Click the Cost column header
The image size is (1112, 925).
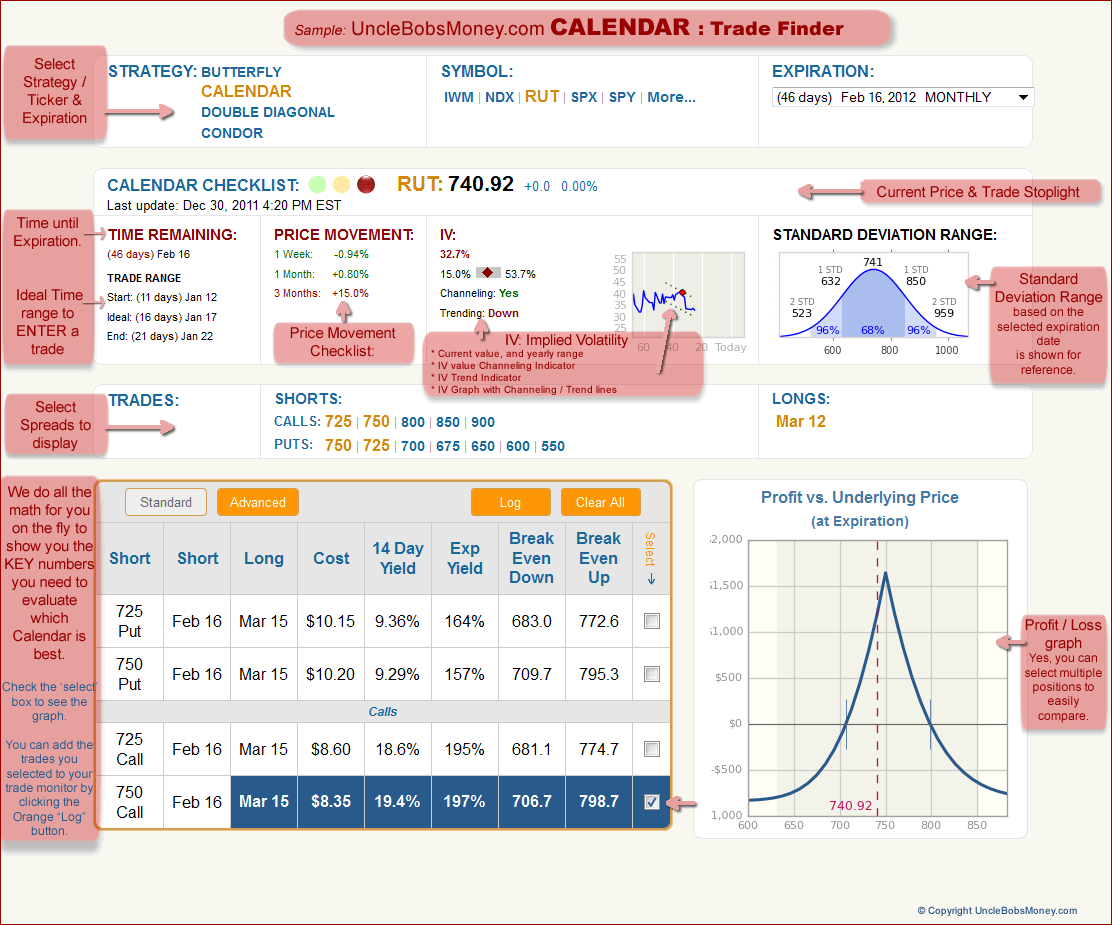331,558
